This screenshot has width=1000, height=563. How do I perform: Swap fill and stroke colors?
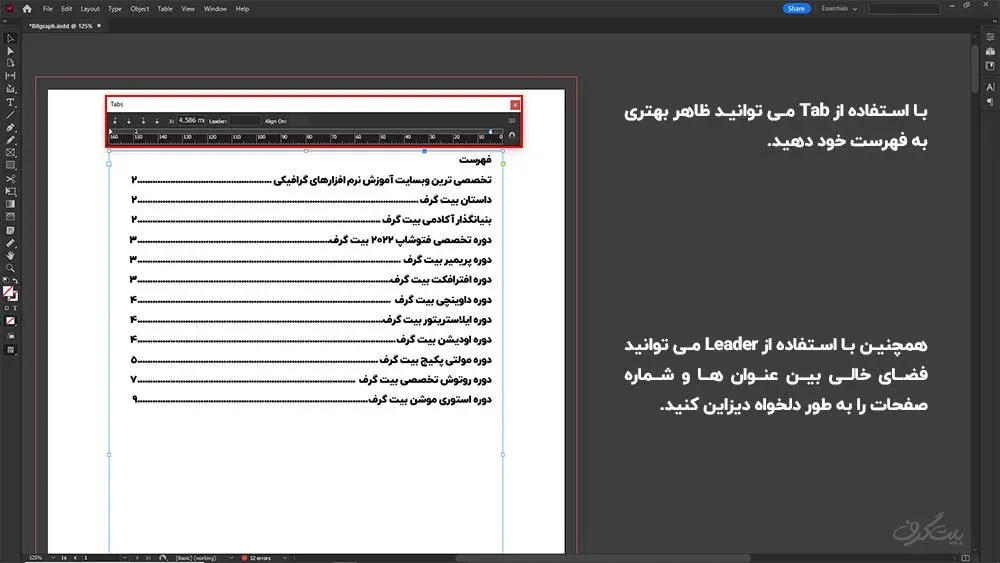pyautogui.click(x=15, y=281)
